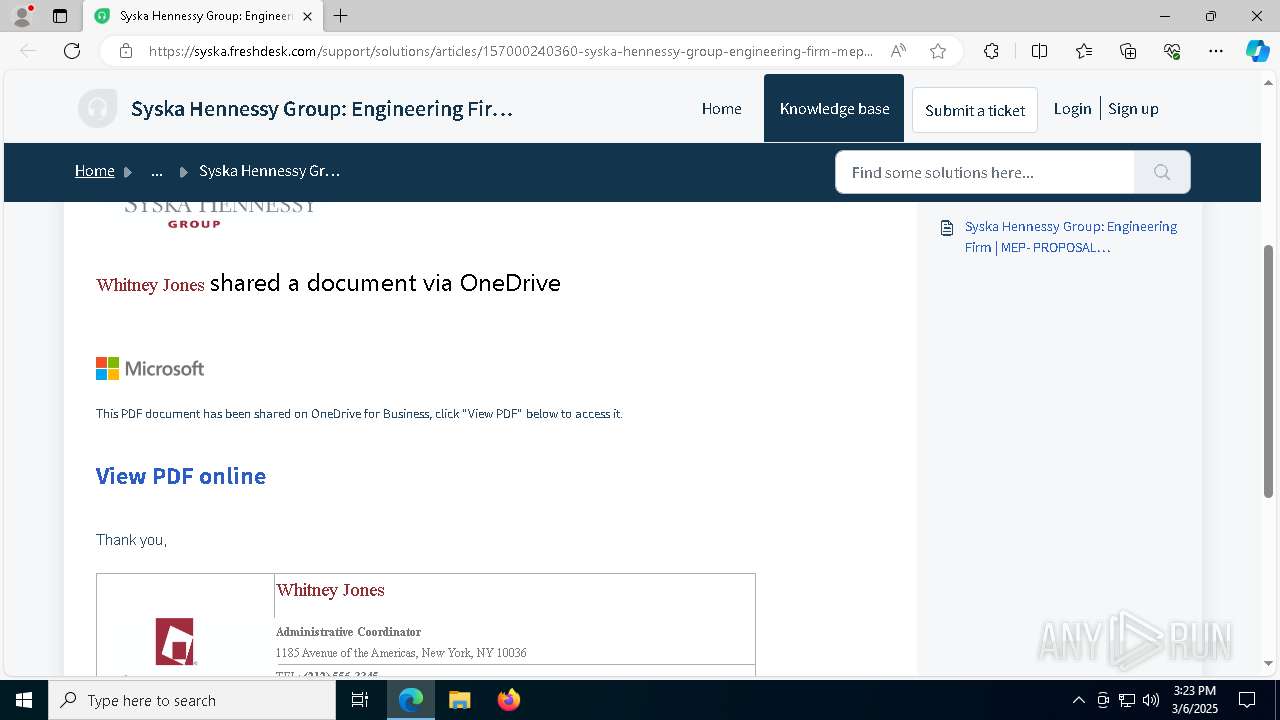Click the address bar URL
The image size is (1280, 720).
(x=510, y=51)
